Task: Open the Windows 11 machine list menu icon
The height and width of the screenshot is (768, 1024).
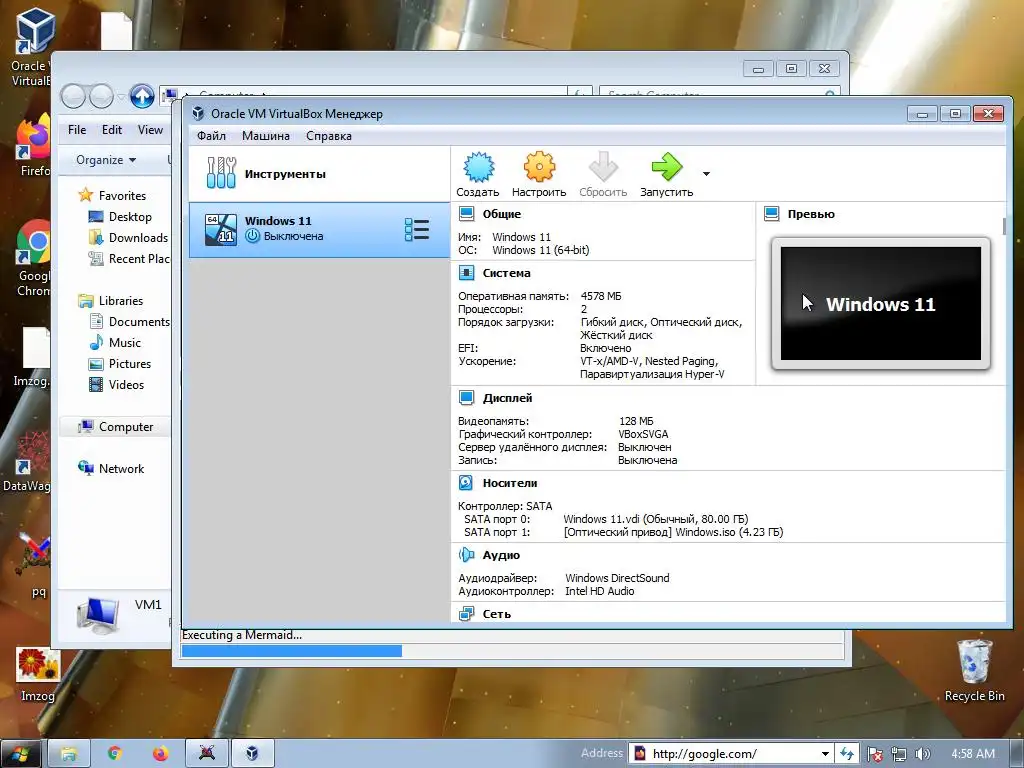Action: (x=417, y=229)
